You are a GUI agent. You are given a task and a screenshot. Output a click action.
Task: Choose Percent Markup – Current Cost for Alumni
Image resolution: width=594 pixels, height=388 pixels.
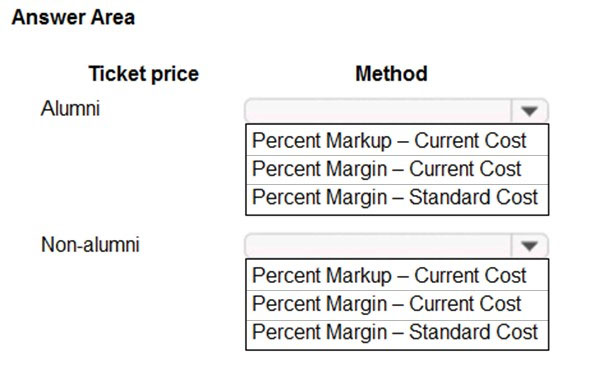point(397,140)
